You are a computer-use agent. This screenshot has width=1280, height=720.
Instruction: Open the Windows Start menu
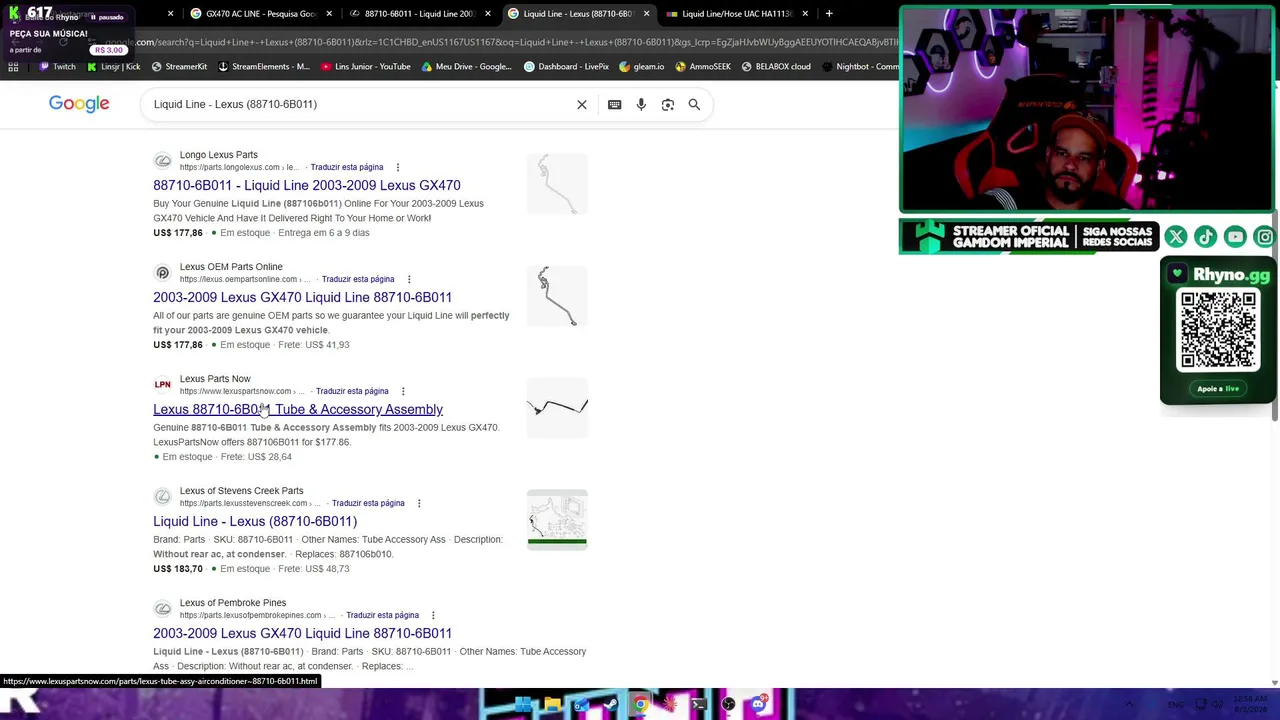[x=523, y=705]
